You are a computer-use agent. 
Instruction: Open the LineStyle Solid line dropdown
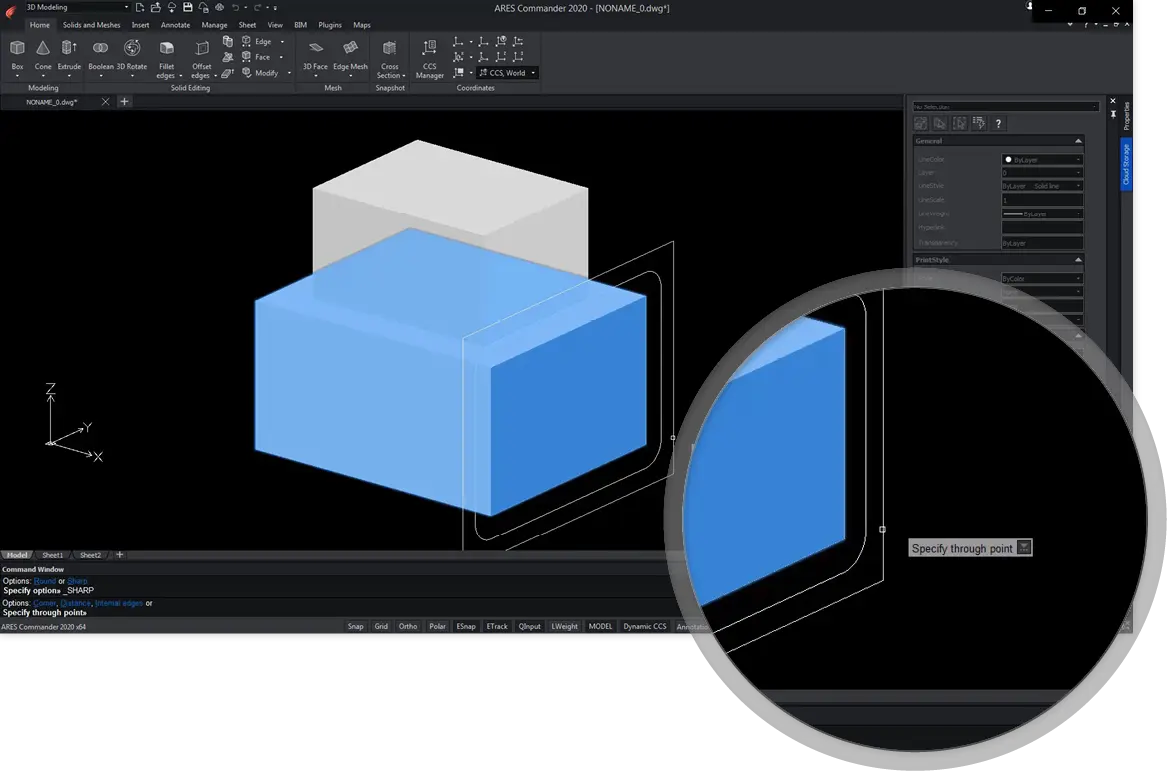[1042, 186]
